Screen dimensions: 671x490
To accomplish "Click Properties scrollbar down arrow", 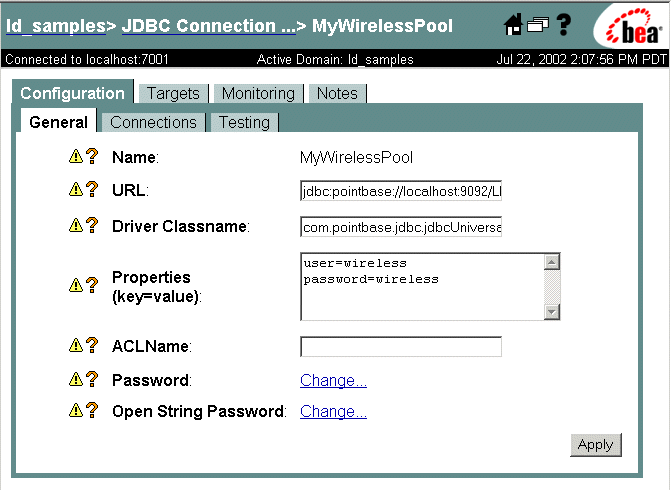I will 552,312.
